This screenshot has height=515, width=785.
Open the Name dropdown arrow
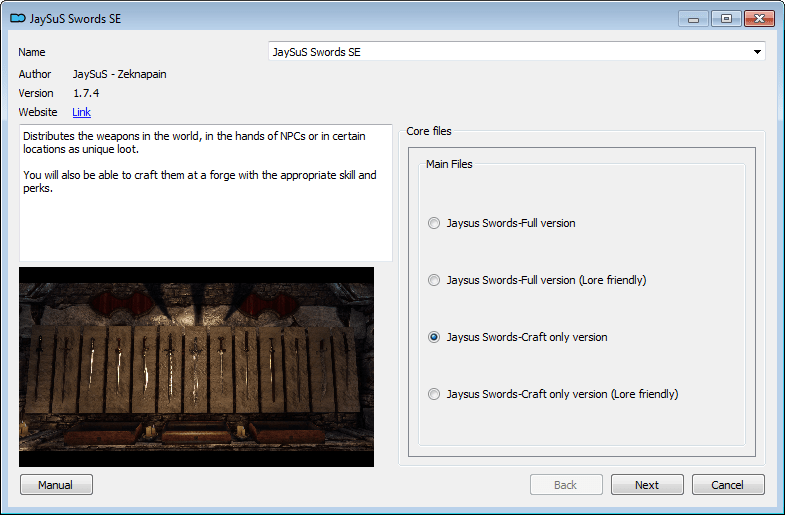(757, 52)
